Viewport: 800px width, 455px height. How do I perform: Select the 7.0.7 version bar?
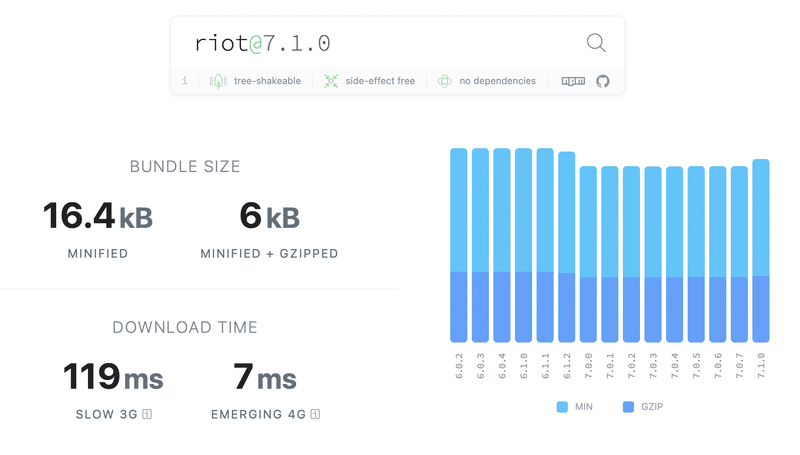click(x=739, y=254)
